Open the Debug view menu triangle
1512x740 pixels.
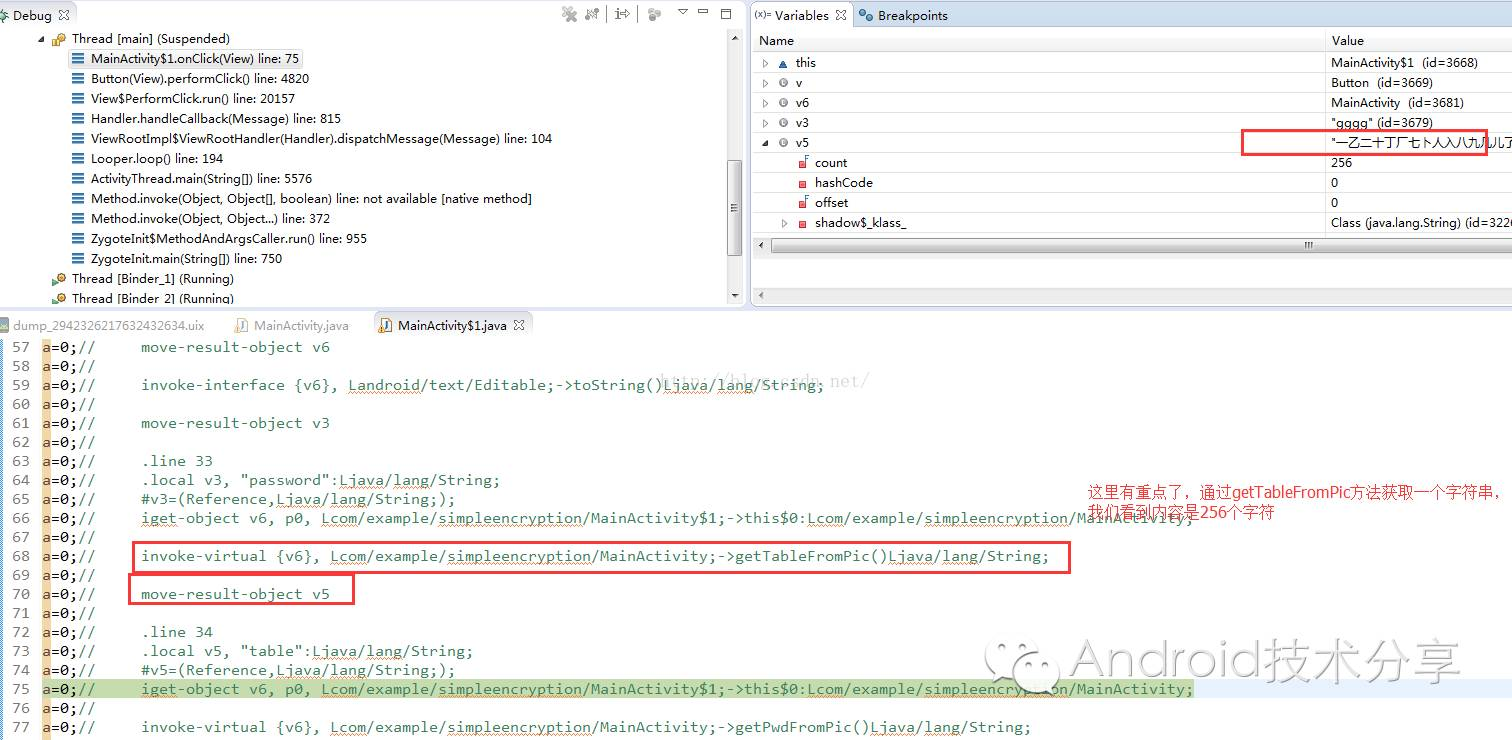pos(683,13)
